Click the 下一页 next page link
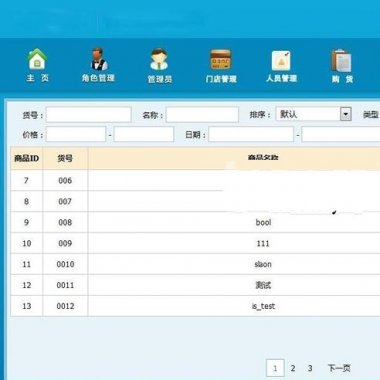 339,368
